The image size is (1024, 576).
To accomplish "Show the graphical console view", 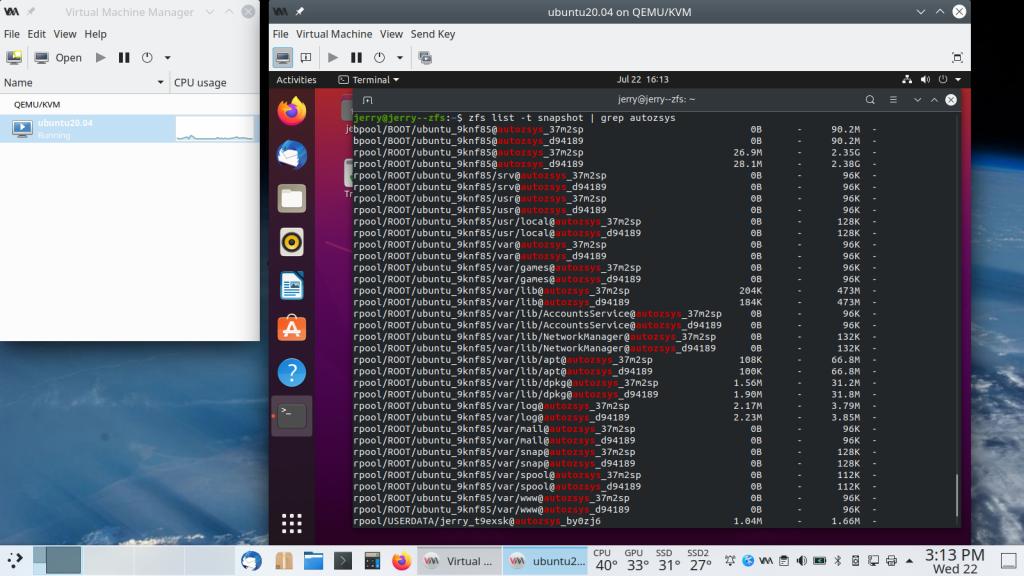I will click(283, 58).
